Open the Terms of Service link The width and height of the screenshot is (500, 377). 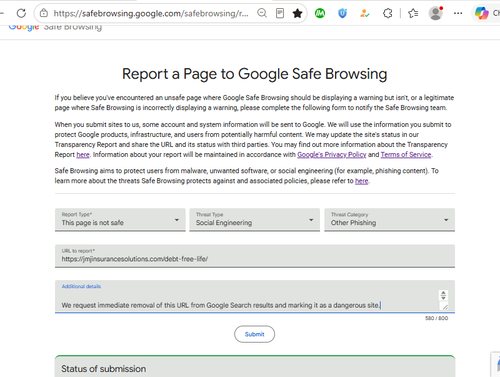coord(406,155)
